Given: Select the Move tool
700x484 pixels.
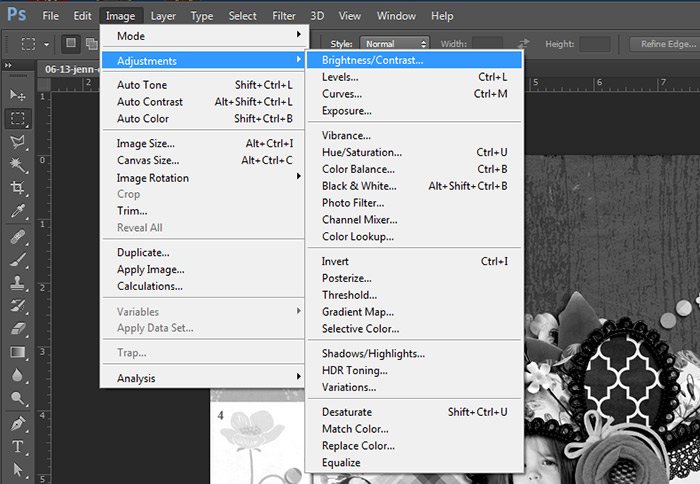Looking at the screenshot, I should point(18,95).
